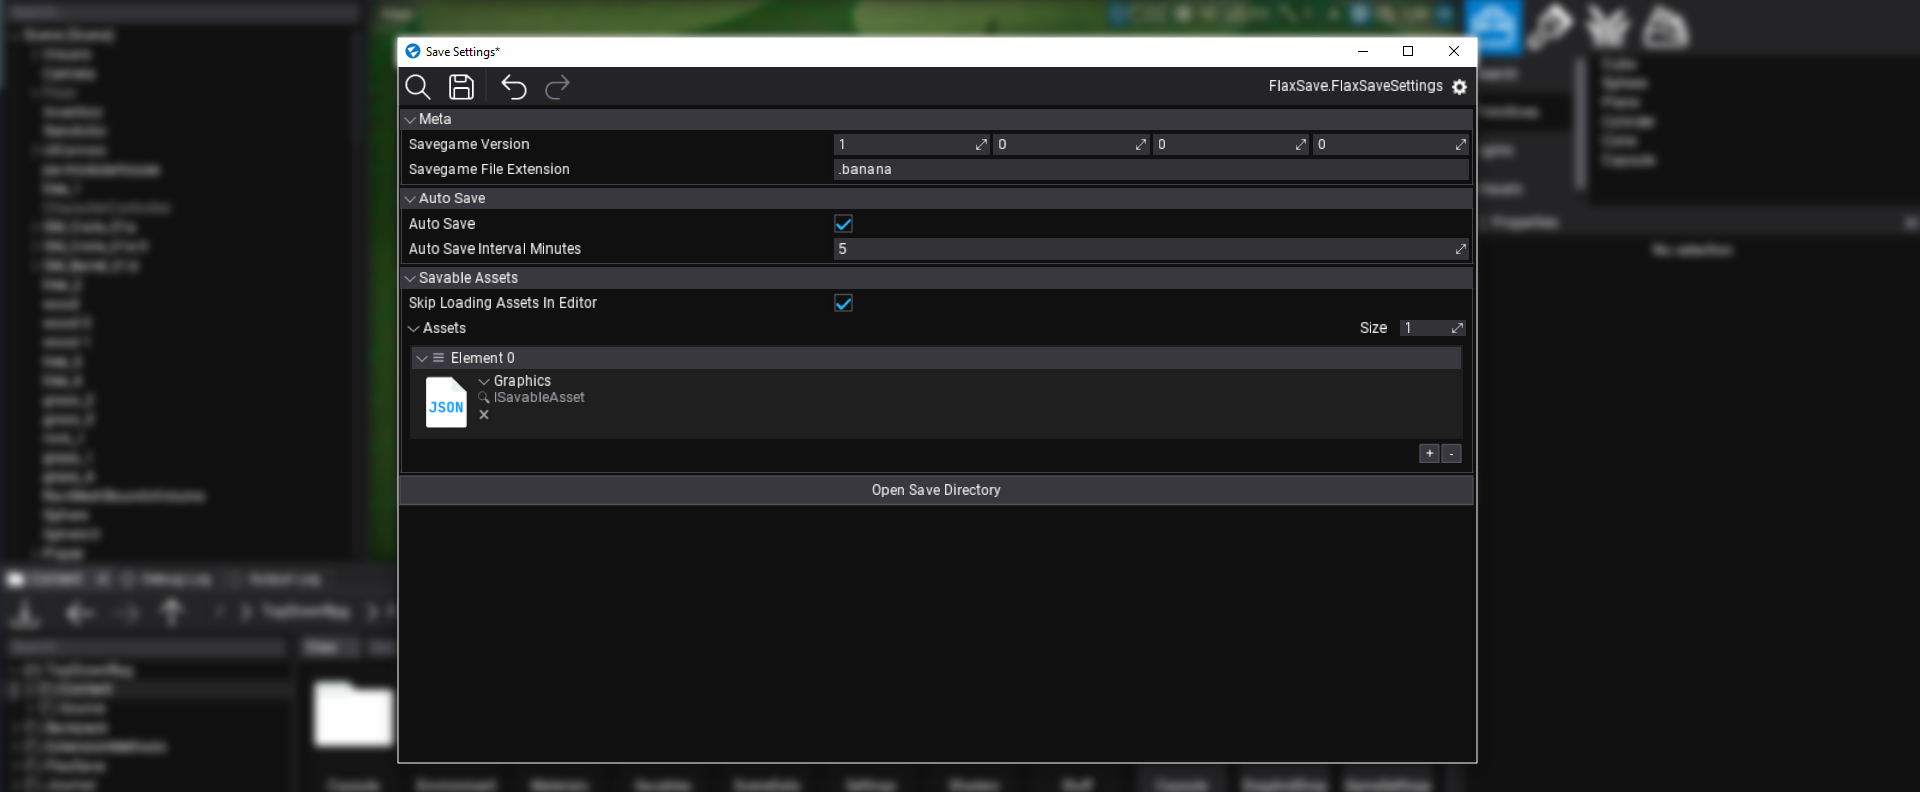1920x792 pixels.
Task: Click the Savegame File Extension field showing .banana
Action: (x=1151, y=170)
